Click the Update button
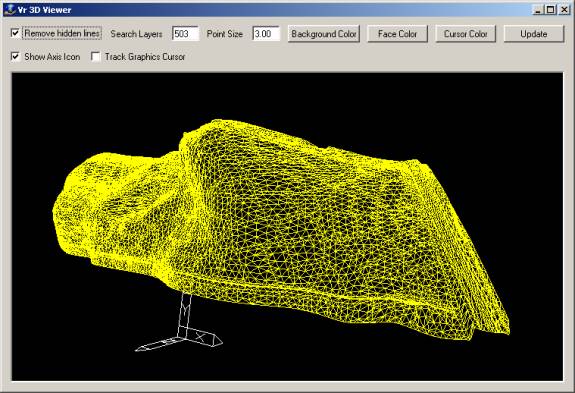The height and width of the screenshot is (393, 575). 534,34
